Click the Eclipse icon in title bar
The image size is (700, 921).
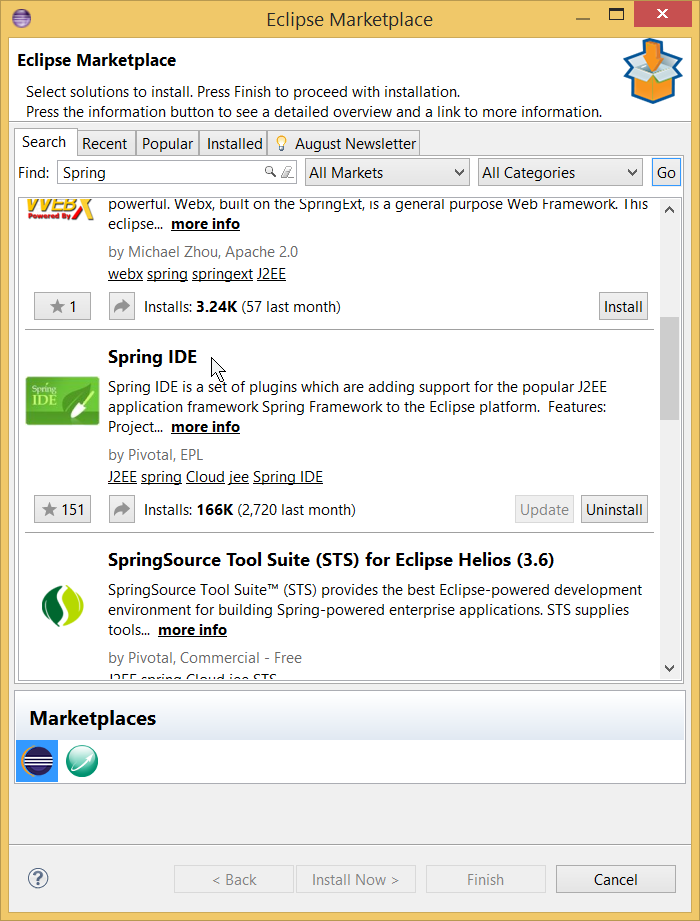coord(22,18)
